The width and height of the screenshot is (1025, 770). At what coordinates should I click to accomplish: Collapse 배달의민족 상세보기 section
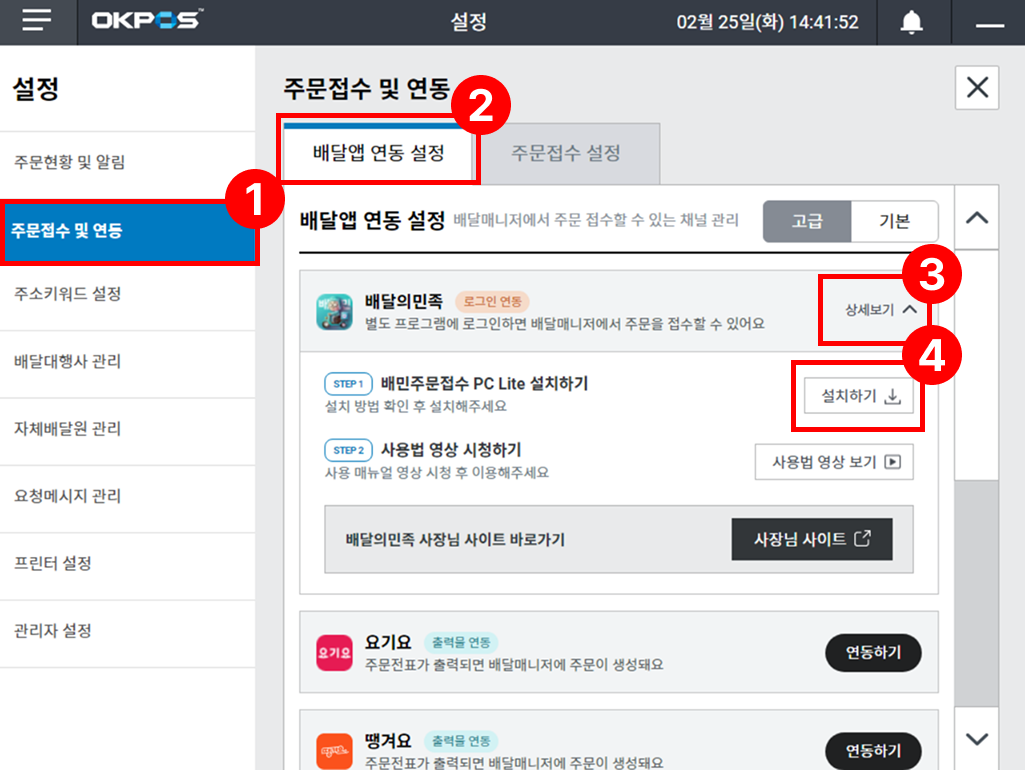[x=880, y=310]
